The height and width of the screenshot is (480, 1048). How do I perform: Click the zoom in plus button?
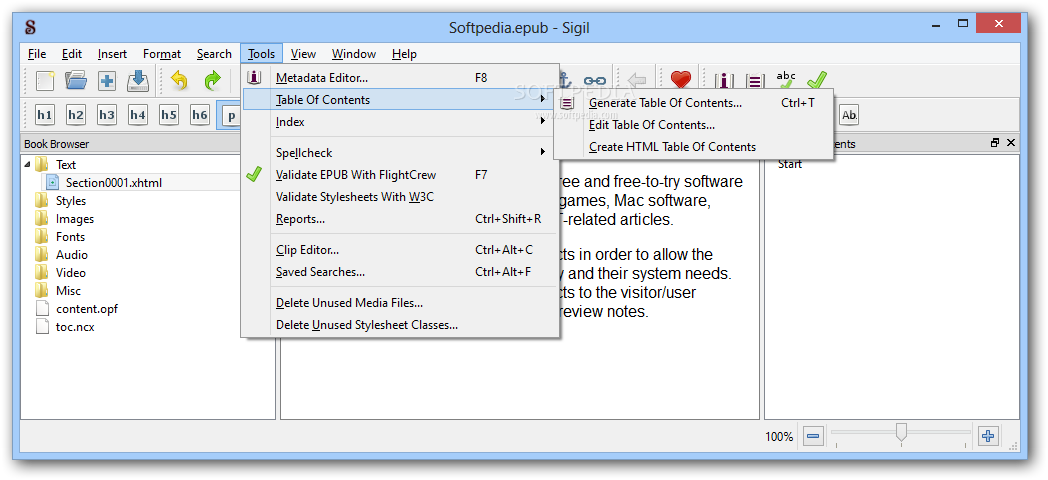(x=988, y=437)
